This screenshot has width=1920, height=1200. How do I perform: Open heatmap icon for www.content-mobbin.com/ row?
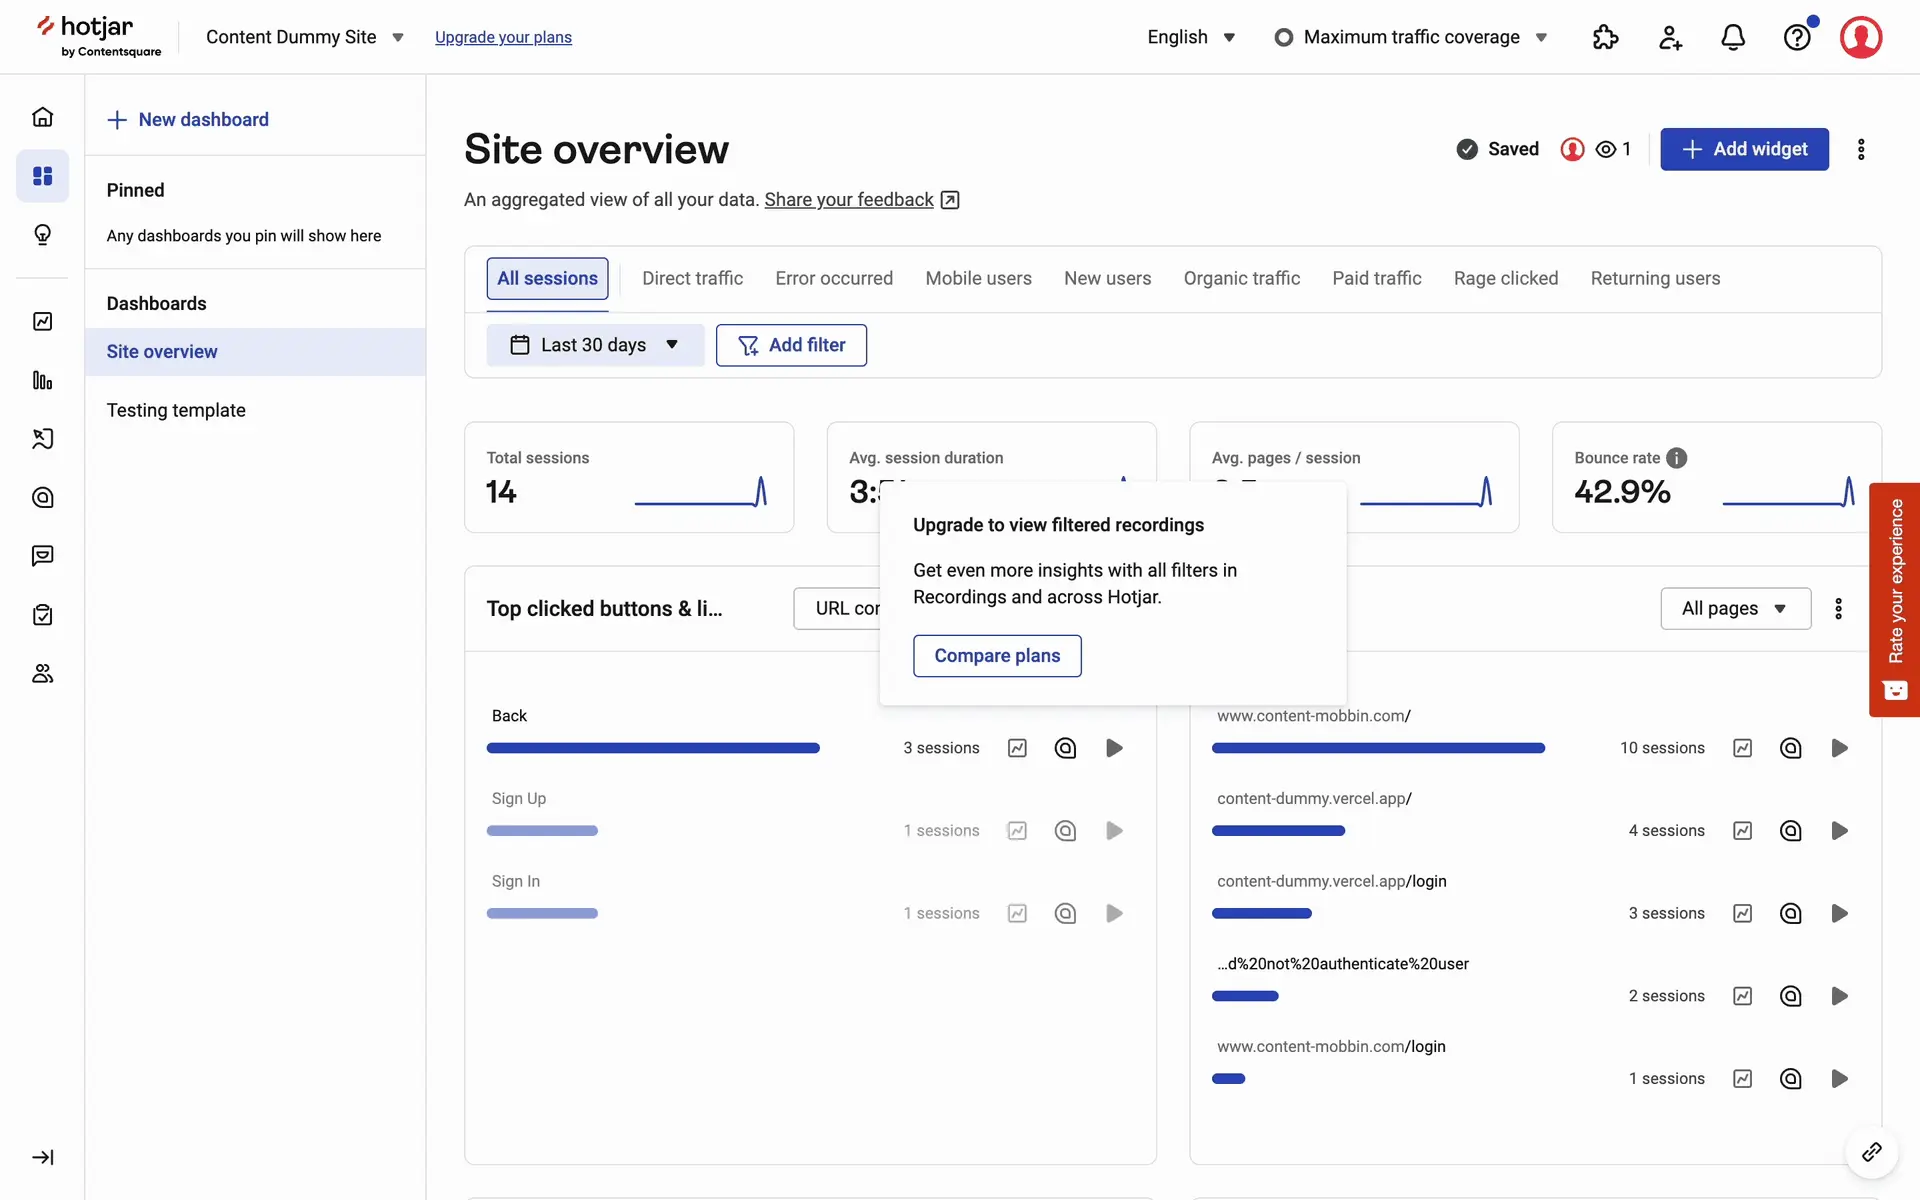pyautogui.click(x=1790, y=748)
